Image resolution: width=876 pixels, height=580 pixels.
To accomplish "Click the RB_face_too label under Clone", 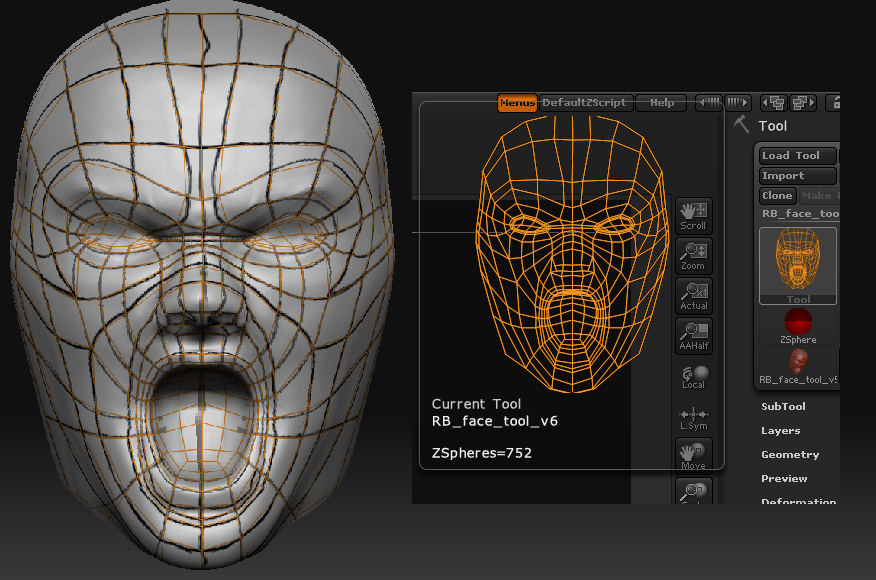I will 800,213.
